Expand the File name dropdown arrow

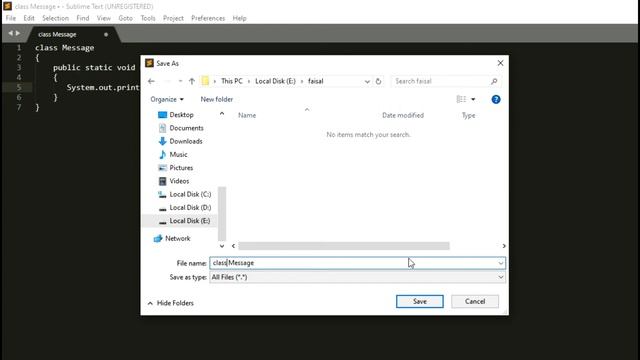[501, 263]
